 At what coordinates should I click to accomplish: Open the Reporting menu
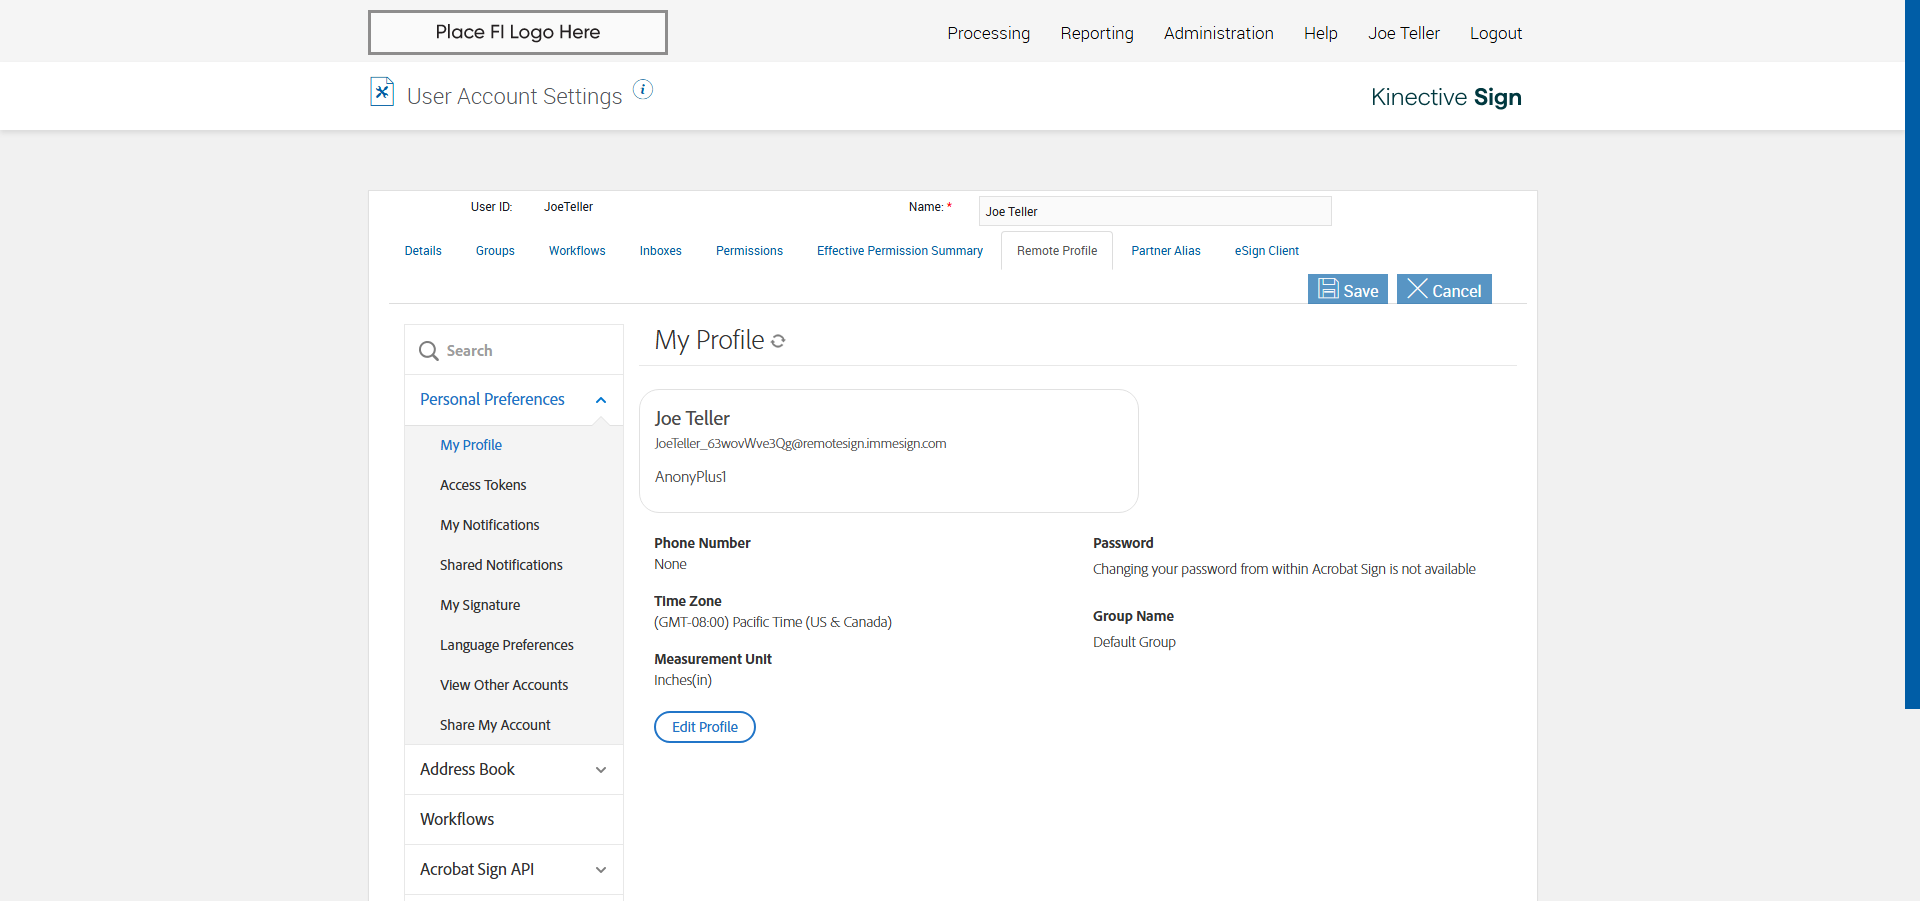pos(1097,33)
